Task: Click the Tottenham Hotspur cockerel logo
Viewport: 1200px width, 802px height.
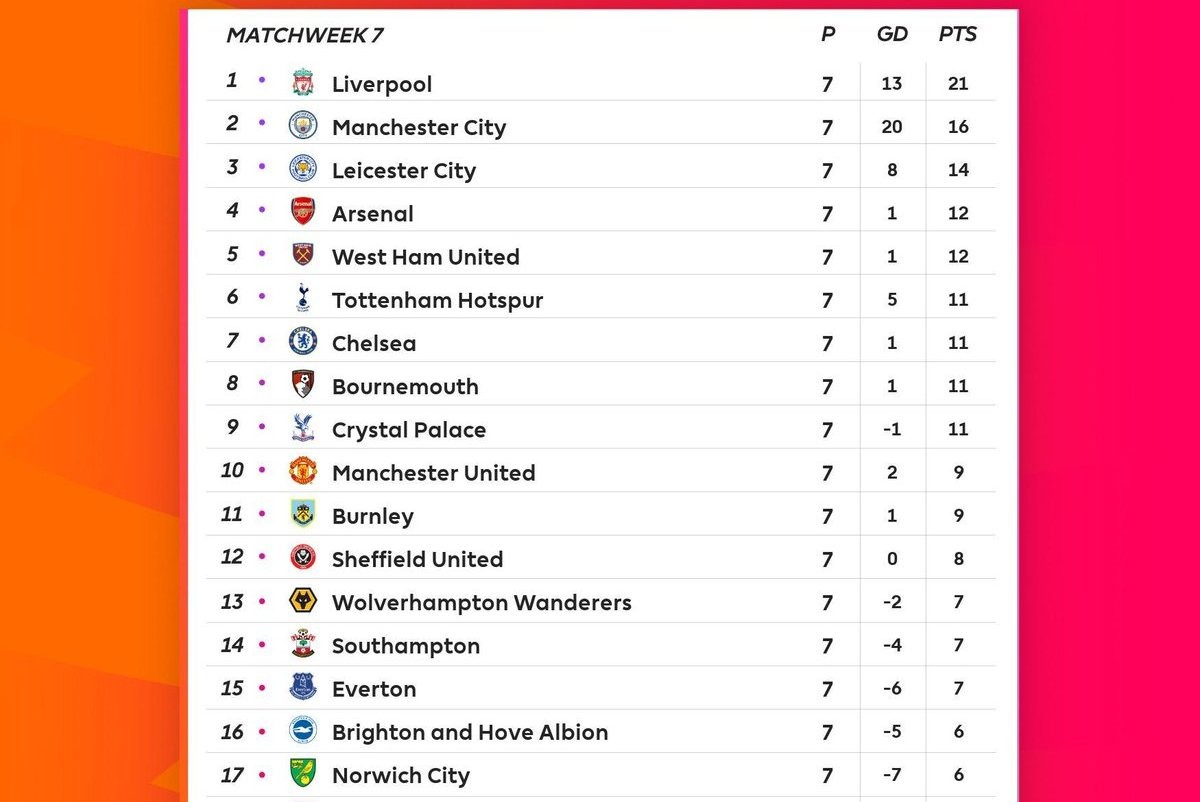Action: 303,298
